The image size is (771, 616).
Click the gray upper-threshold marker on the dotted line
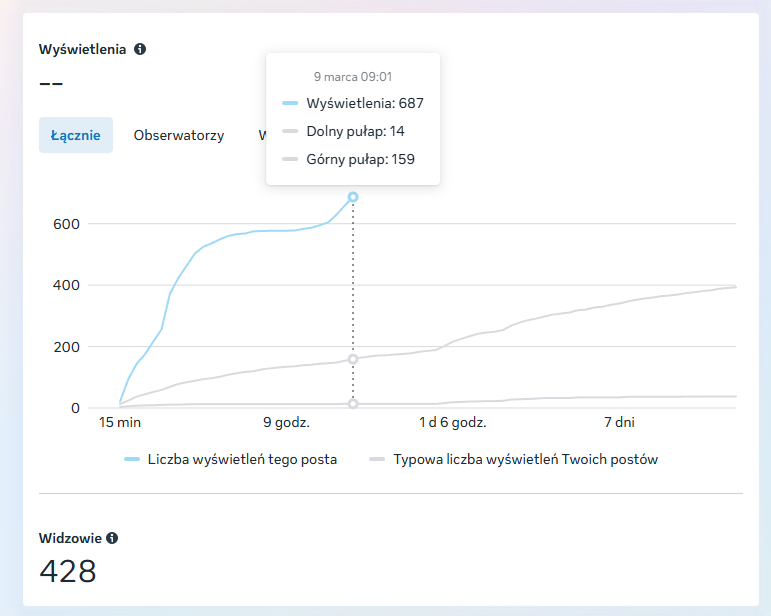click(353, 359)
